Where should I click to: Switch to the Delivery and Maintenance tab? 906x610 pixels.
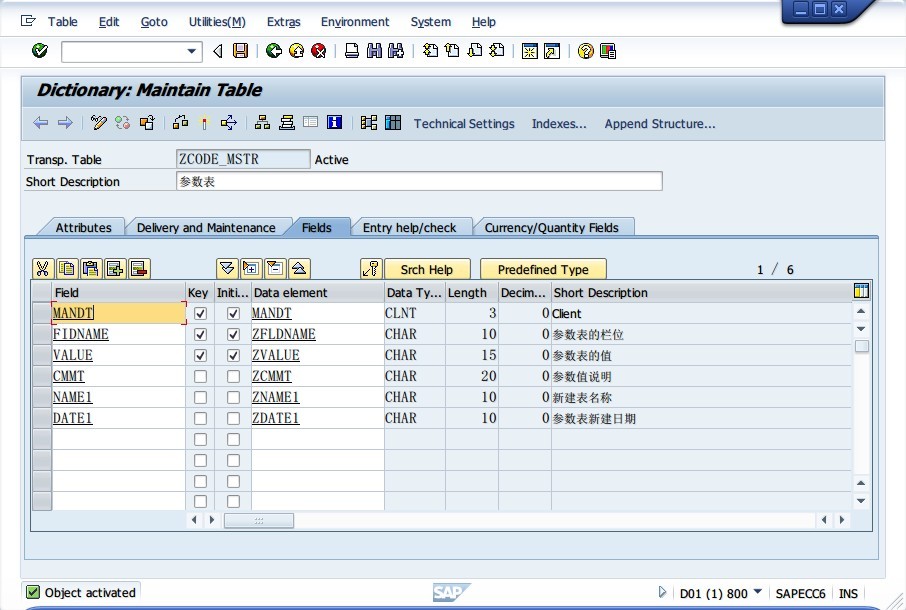pyautogui.click(x=206, y=228)
